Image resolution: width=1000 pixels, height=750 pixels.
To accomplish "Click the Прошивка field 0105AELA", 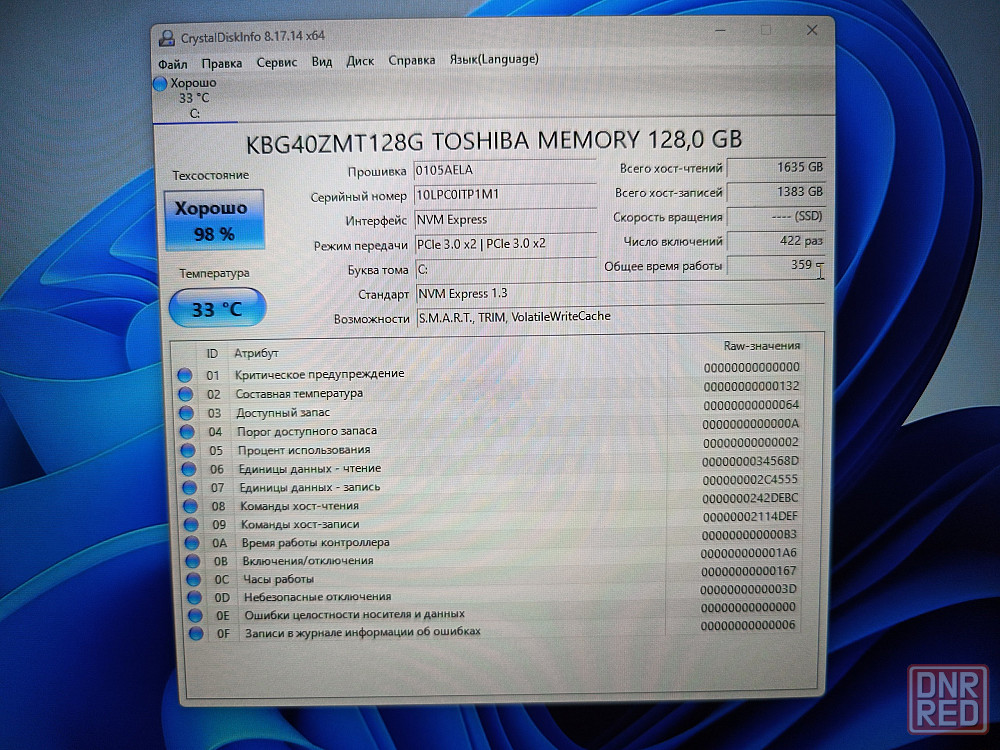I will tap(504, 170).
